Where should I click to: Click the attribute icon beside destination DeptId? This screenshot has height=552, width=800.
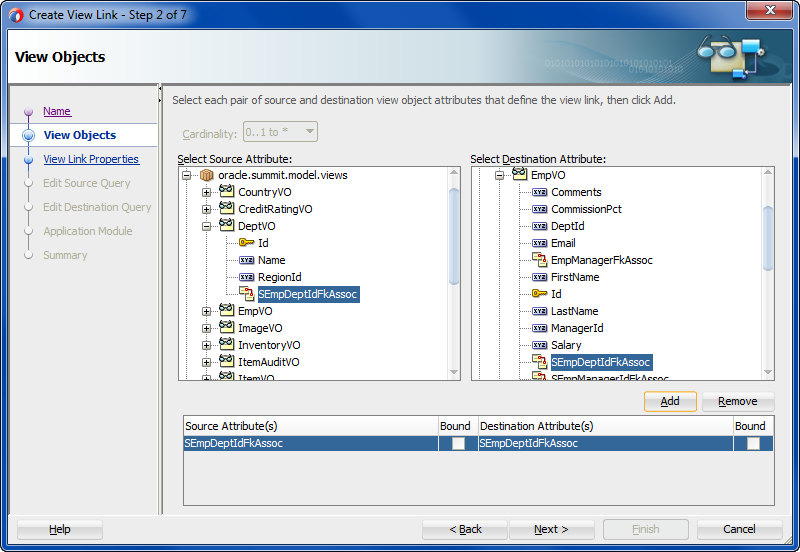click(x=539, y=226)
